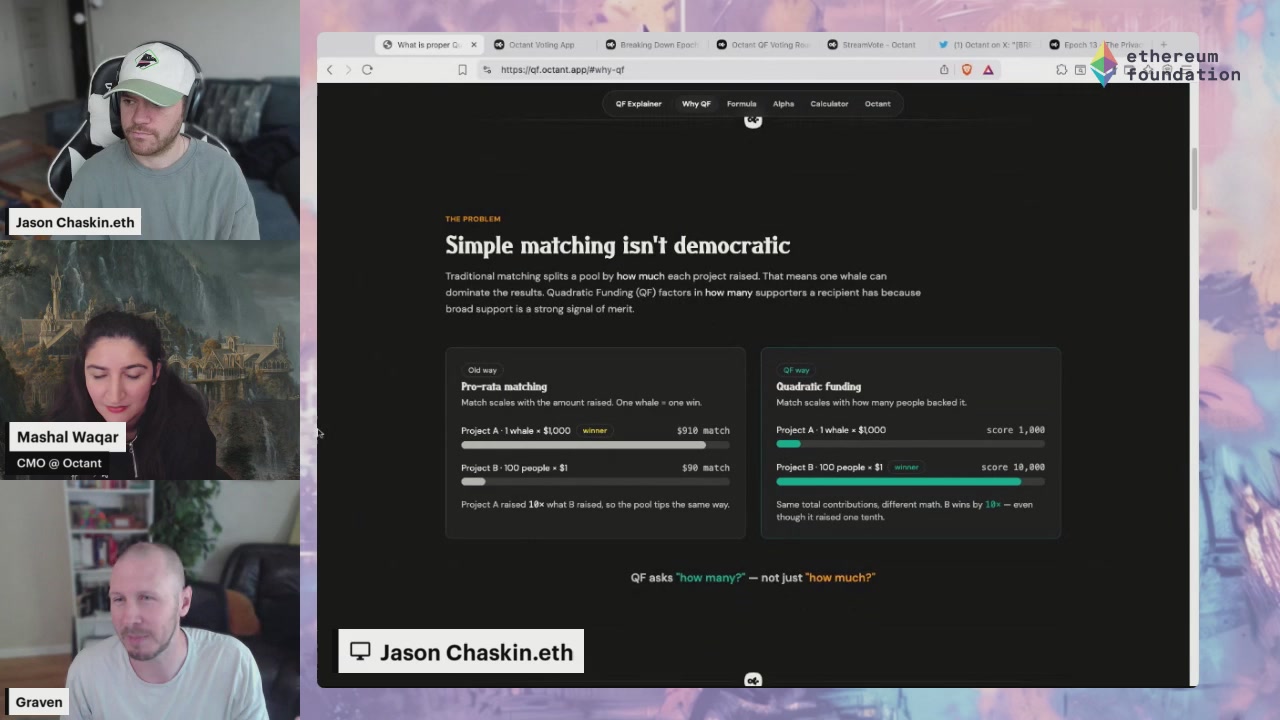Click the QF Explainer nav link

click(x=638, y=104)
